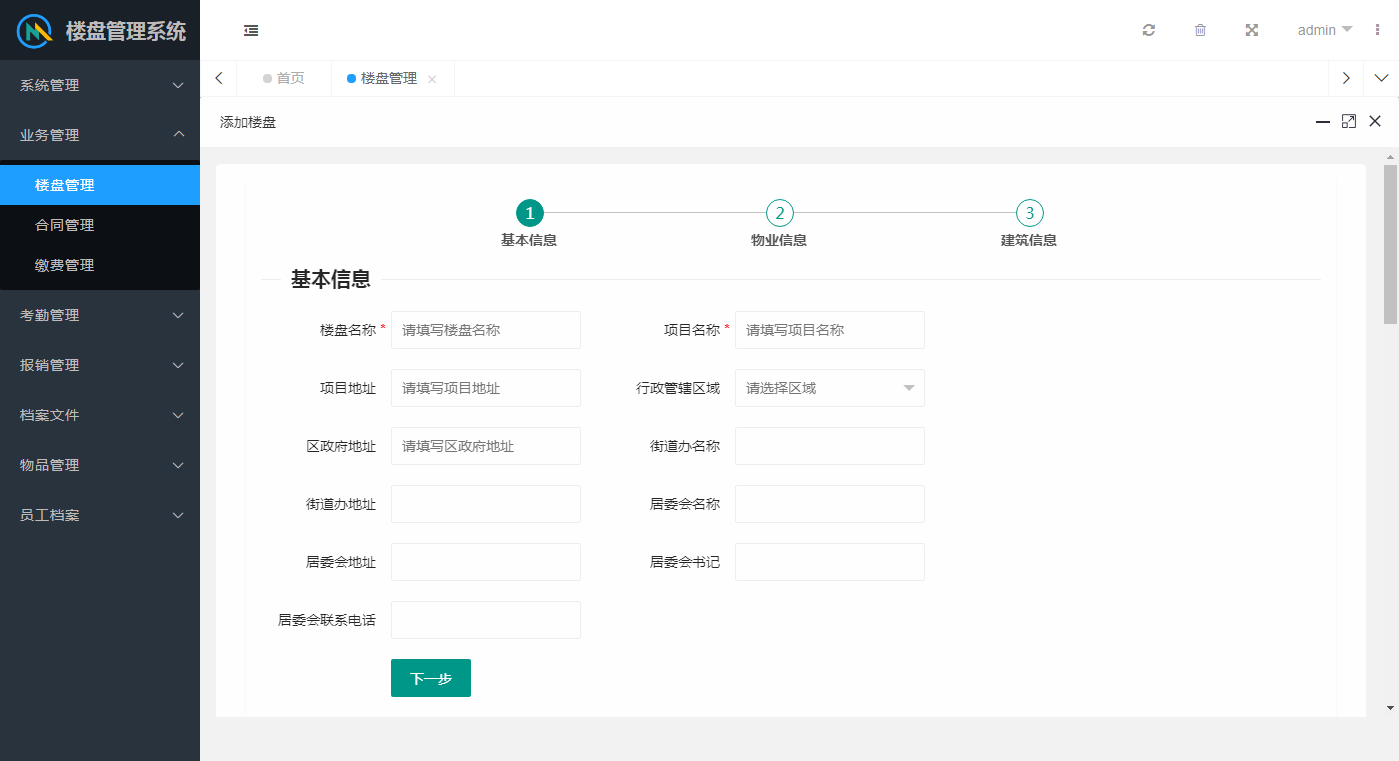1399x761 pixels.
Task: Click the refresh icon in top bar
Action: click(1149, 30)
